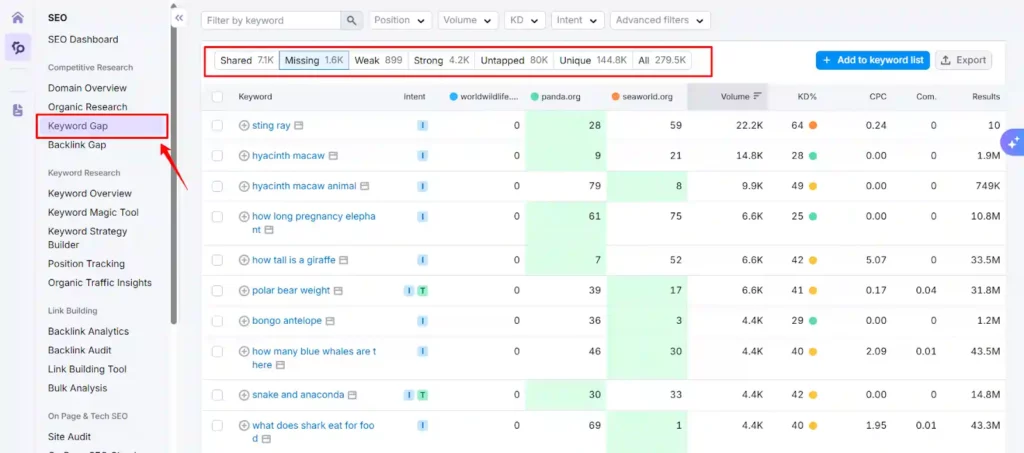Open Backlink Gap in the sidebar
Viewport: 1024px width, 453px height.
pyautogui.click(x=77, y=145)
